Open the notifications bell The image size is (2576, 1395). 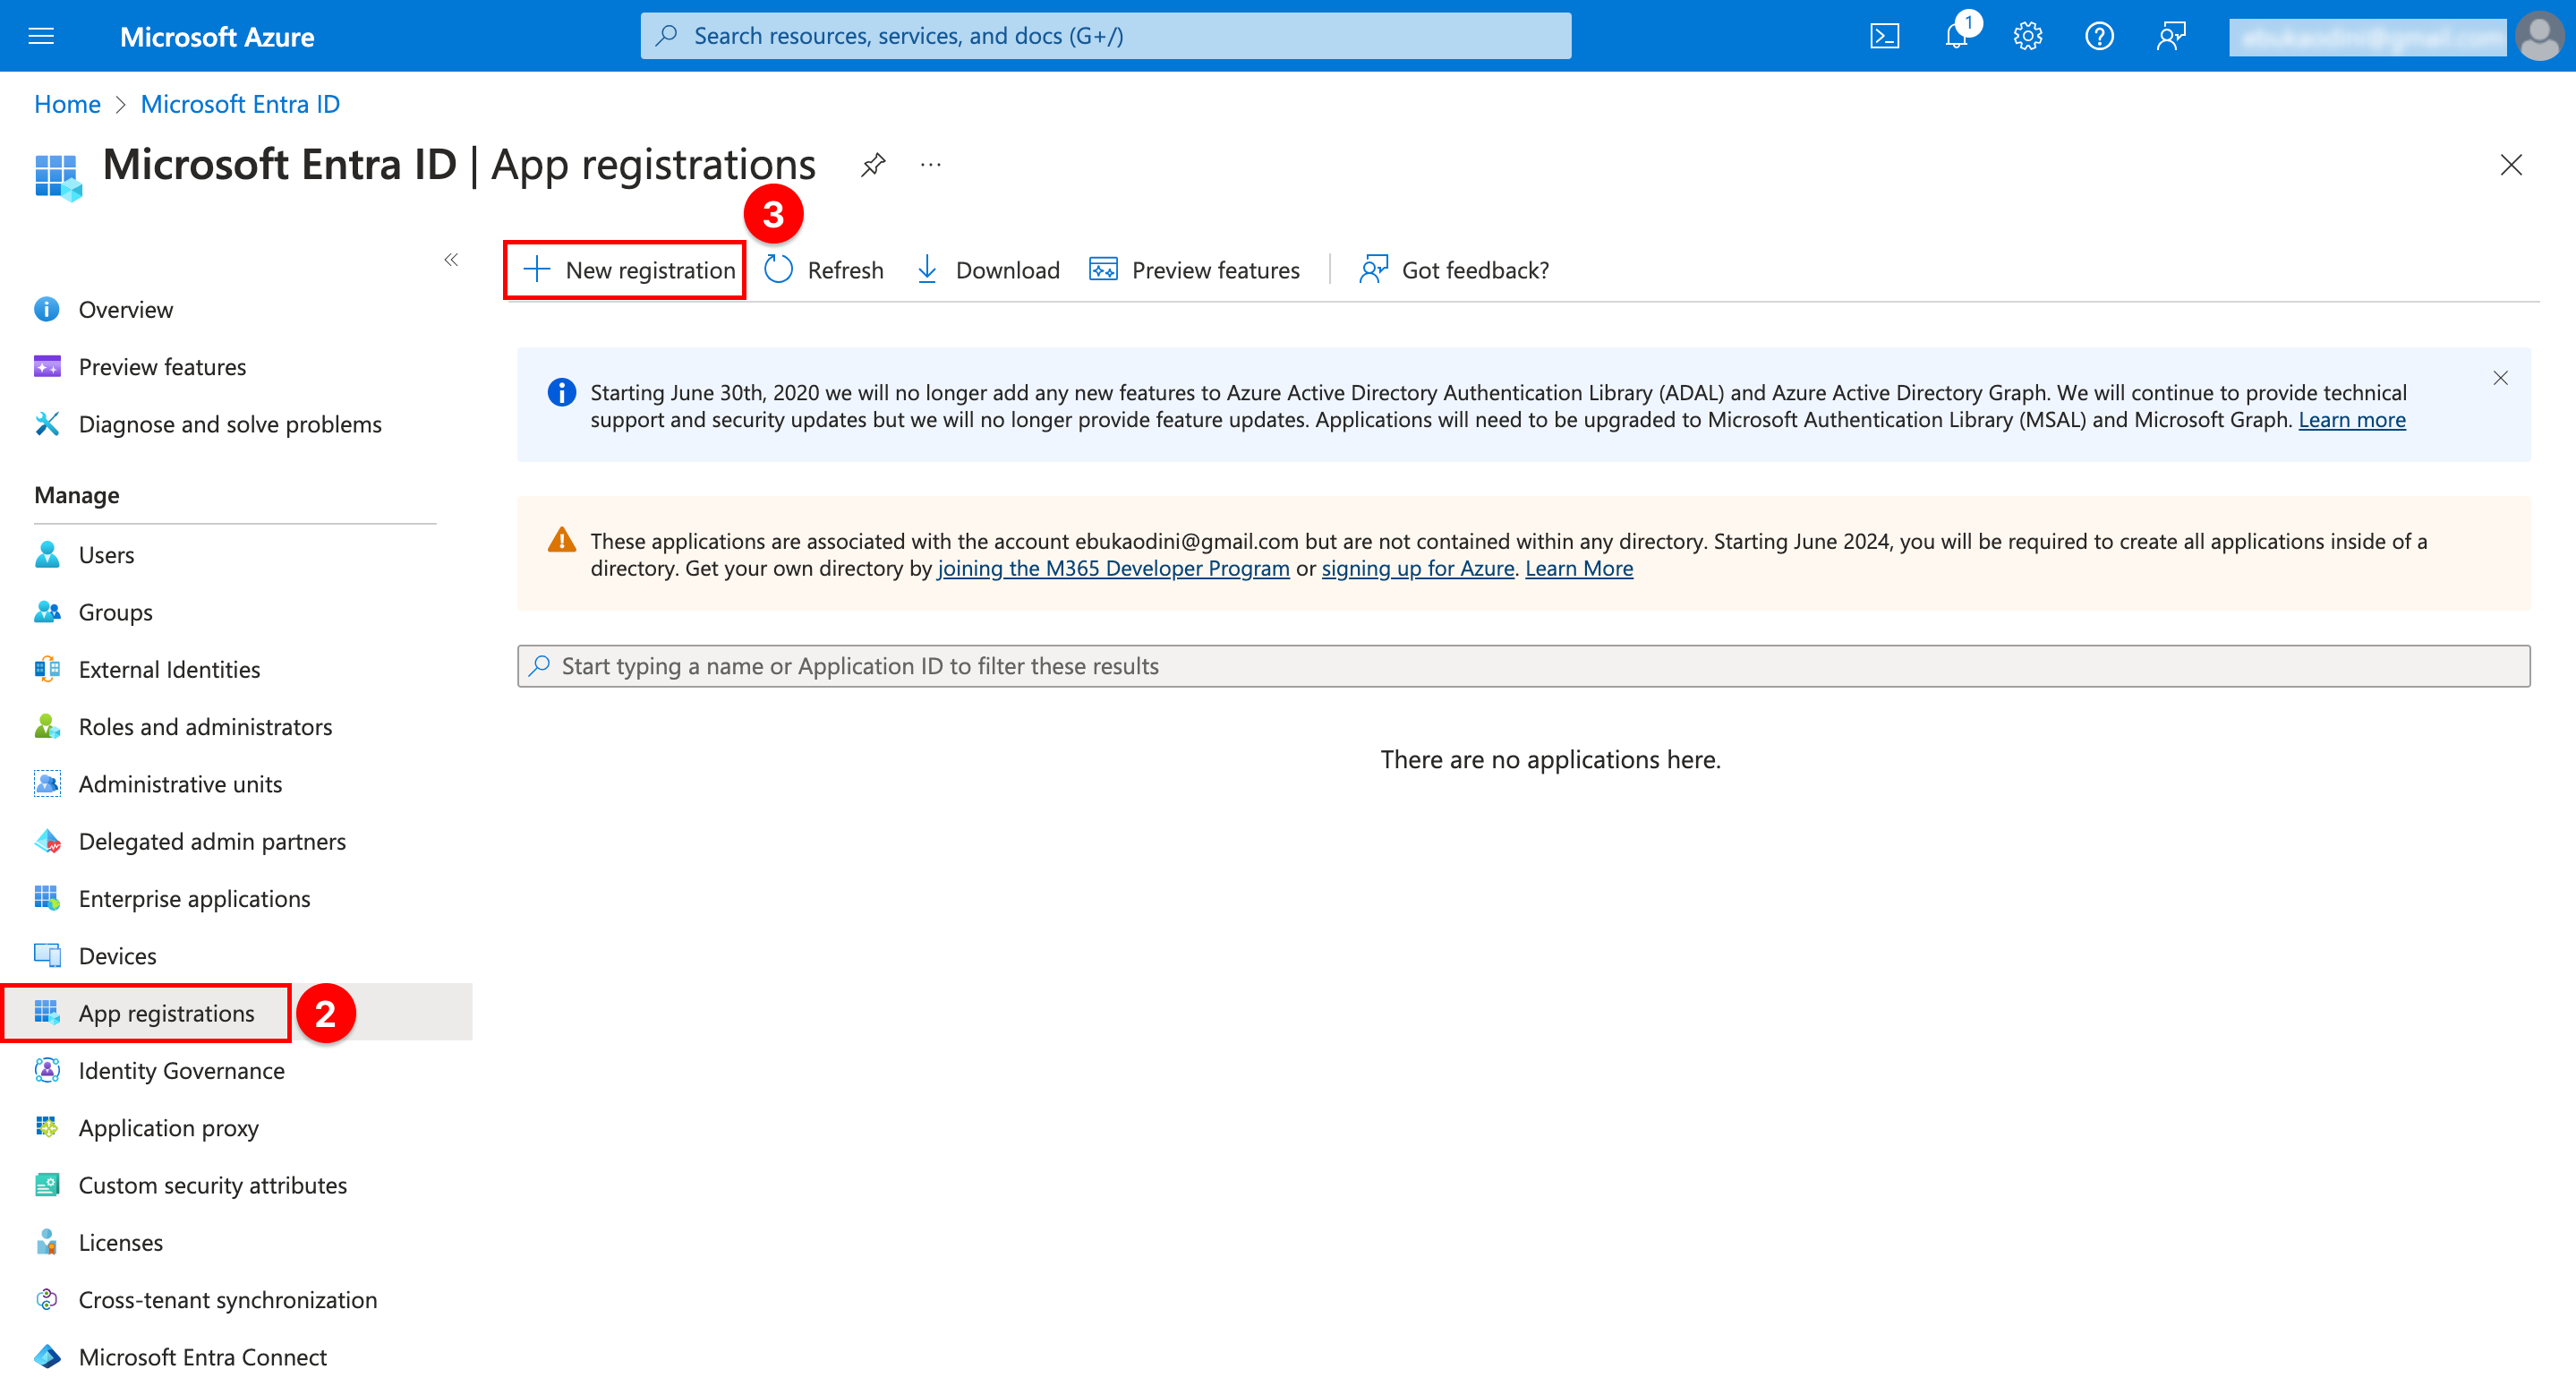tap(1956, 36)
